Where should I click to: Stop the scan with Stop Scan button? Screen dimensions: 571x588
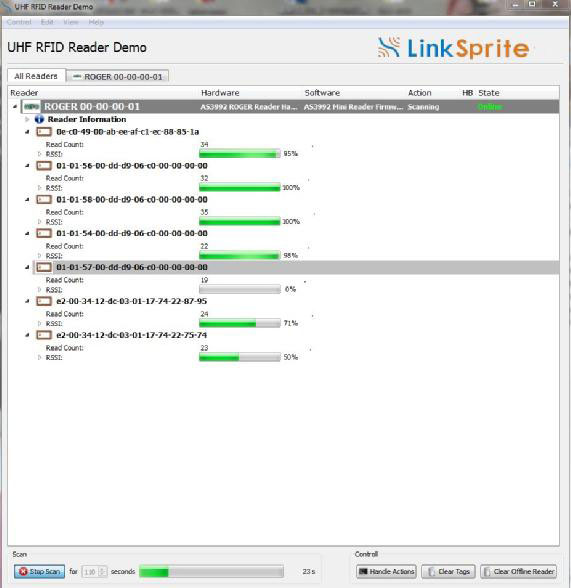tap(39, 572)
